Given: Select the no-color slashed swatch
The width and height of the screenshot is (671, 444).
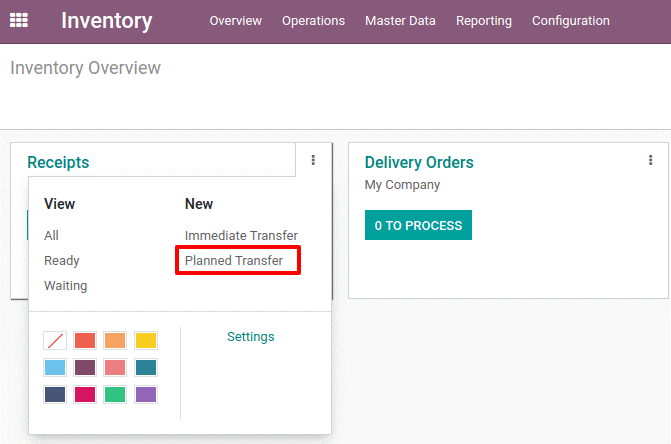Looking at the screenshot, I should (x=55, y=340).
